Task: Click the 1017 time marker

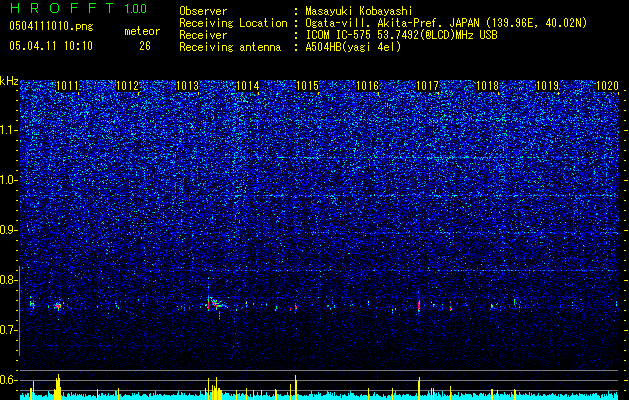Action: pyautogui.click(x=427, y=86)
